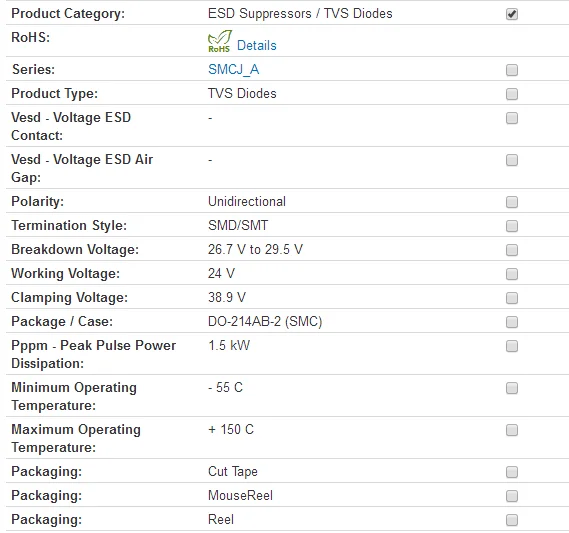Click the 'Product Type:' row label
Screen dimensions: 569x533
(x=54, y=93)
